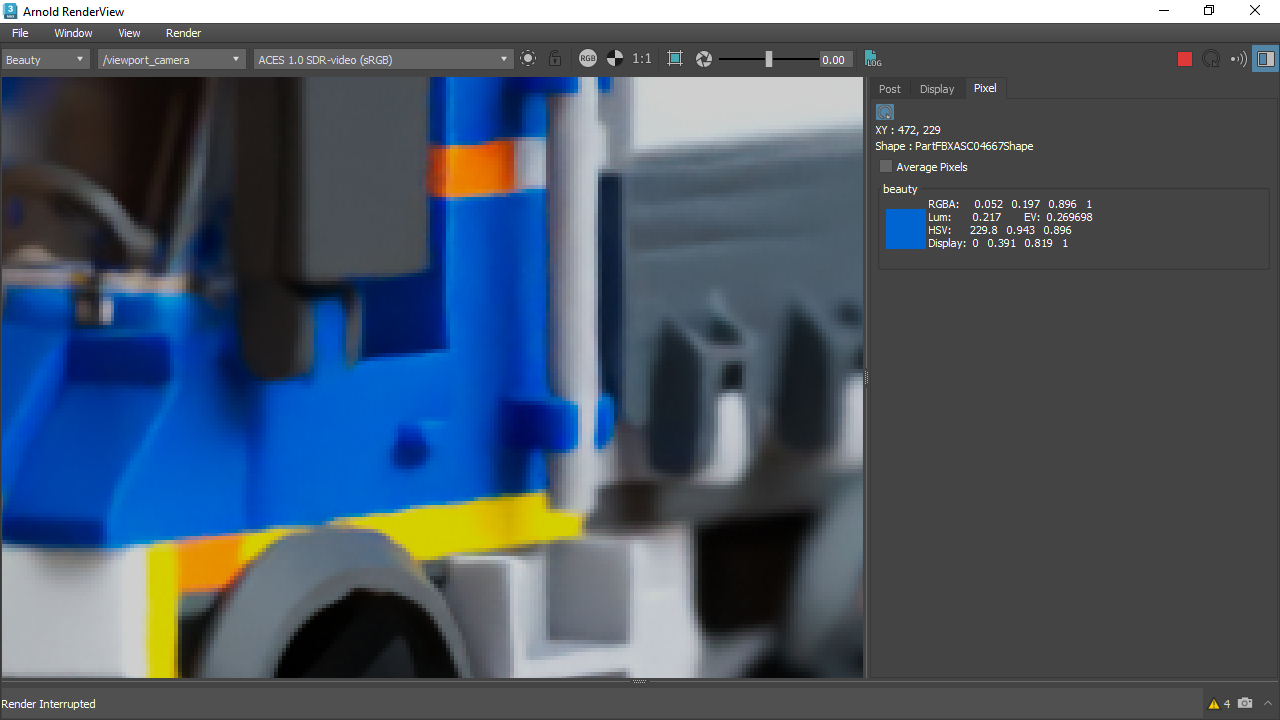Click the lock AOV padlock icon
Image resolution: width=1280 pixels, height=720 pixels.
(x=555, y=59)
